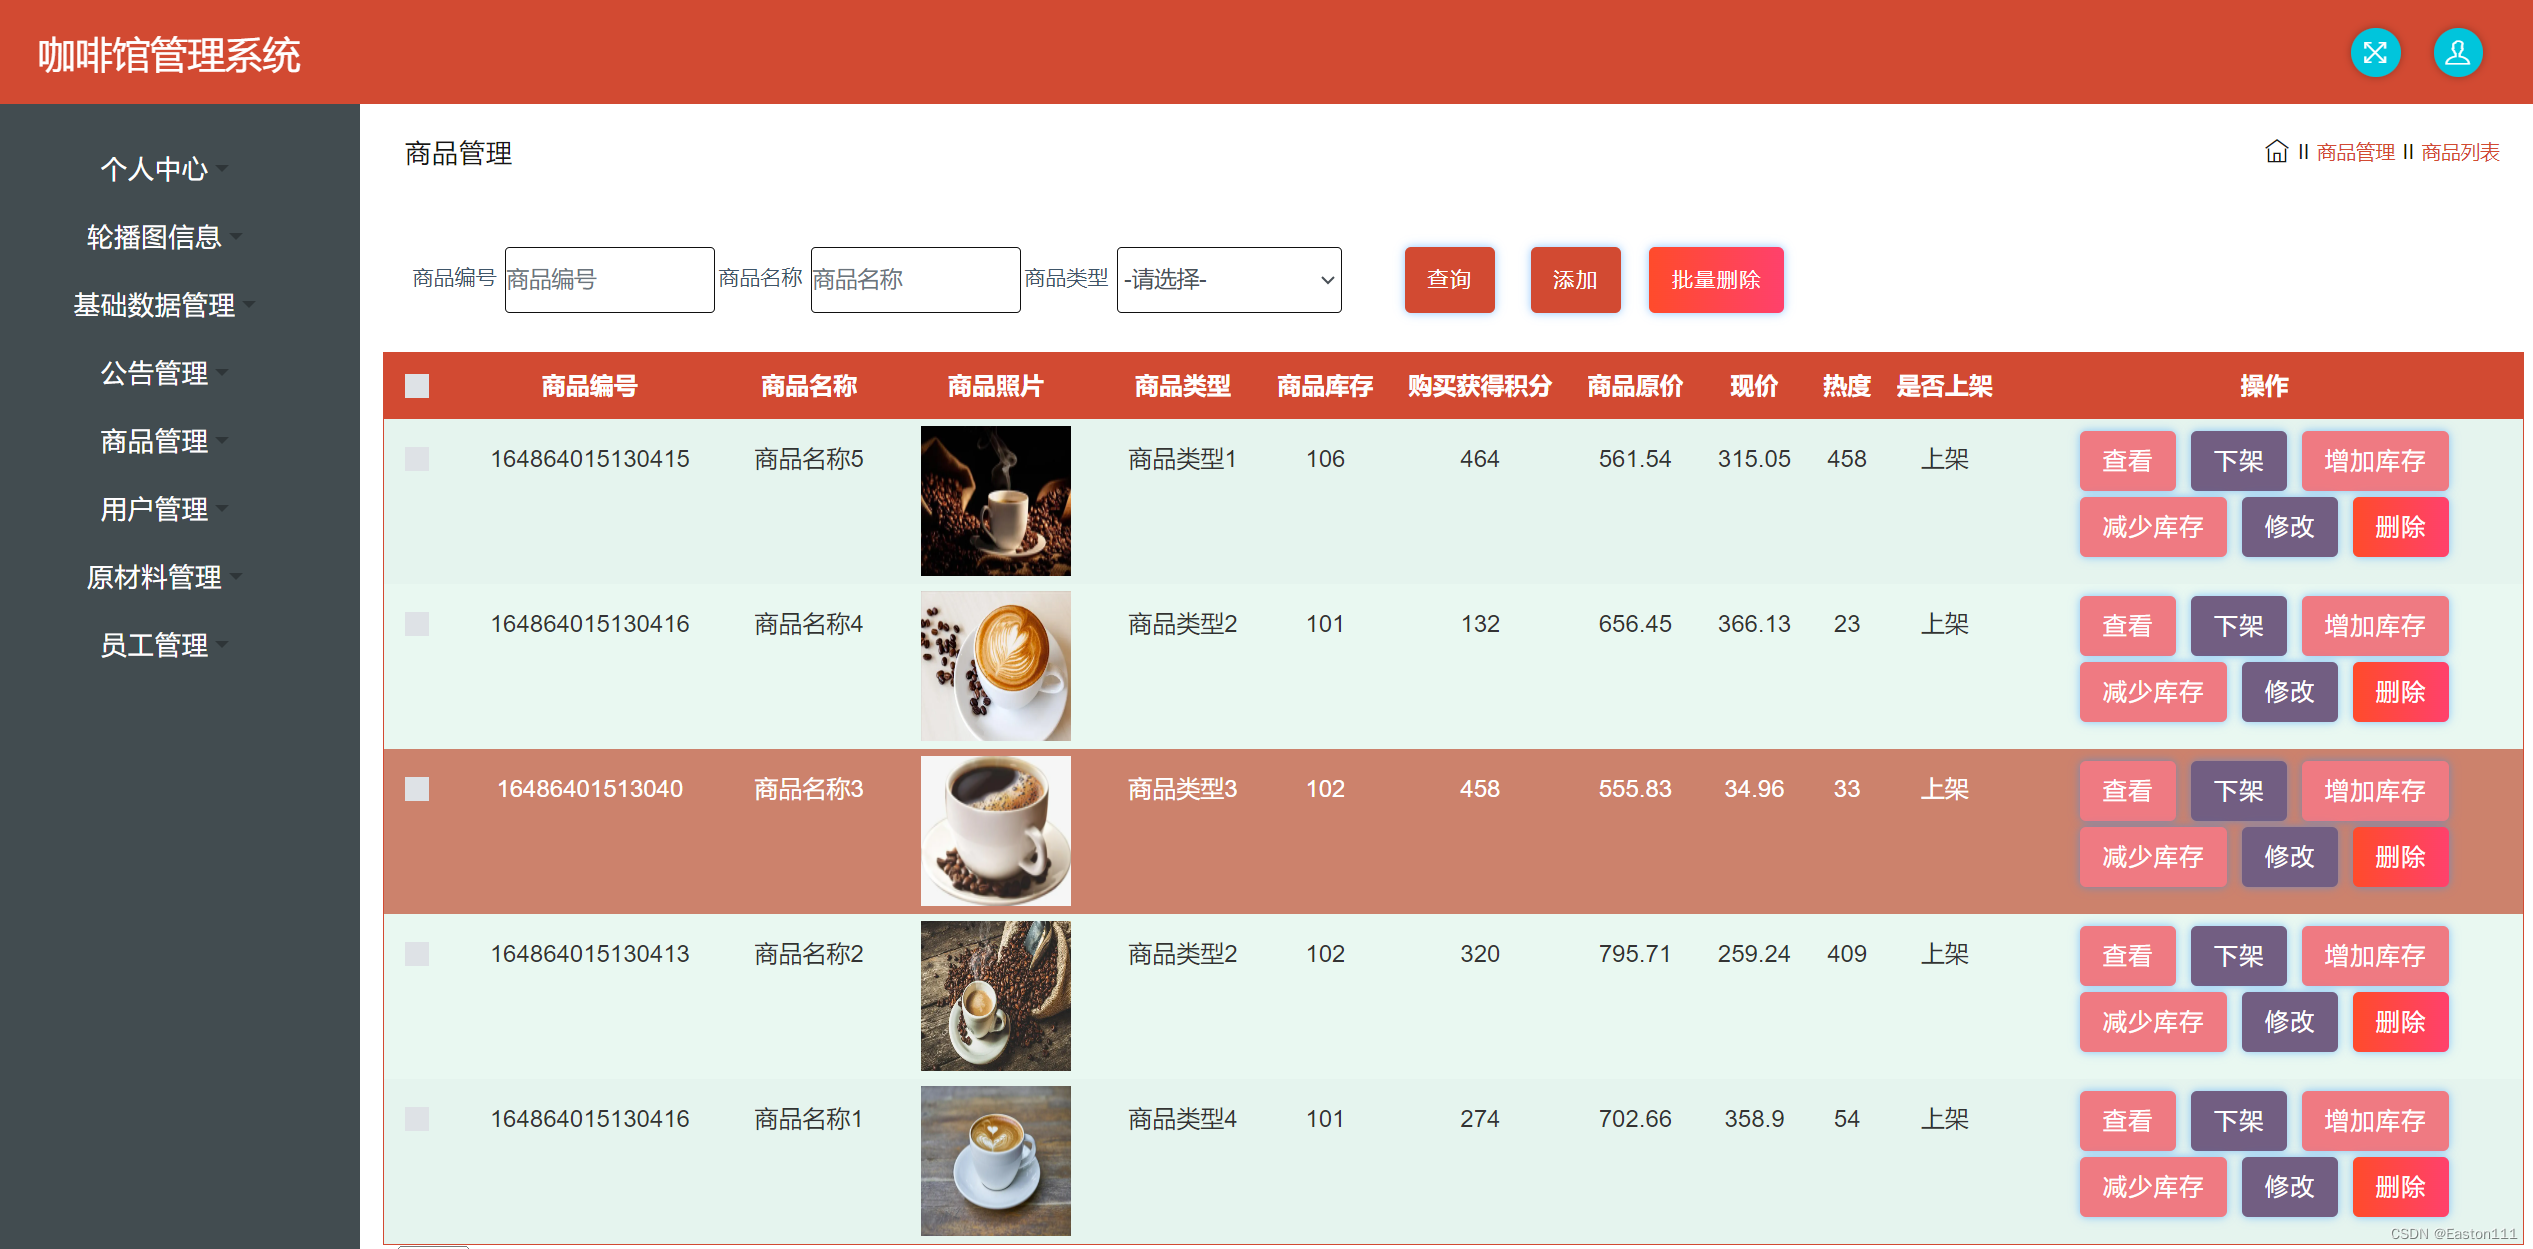Click 增加库存 for 商品名称2

point(2375,956)
